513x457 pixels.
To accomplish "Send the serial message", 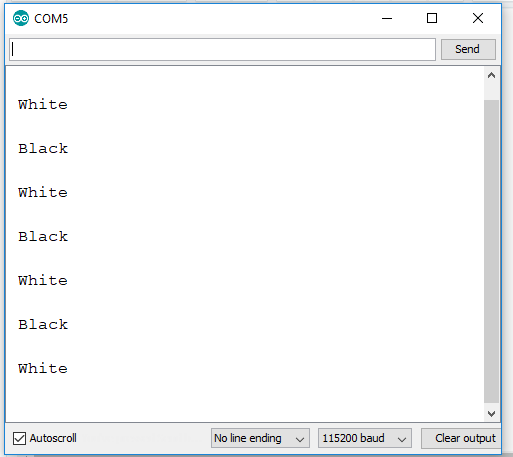I will pyautogui.click(x=468, y=49).
